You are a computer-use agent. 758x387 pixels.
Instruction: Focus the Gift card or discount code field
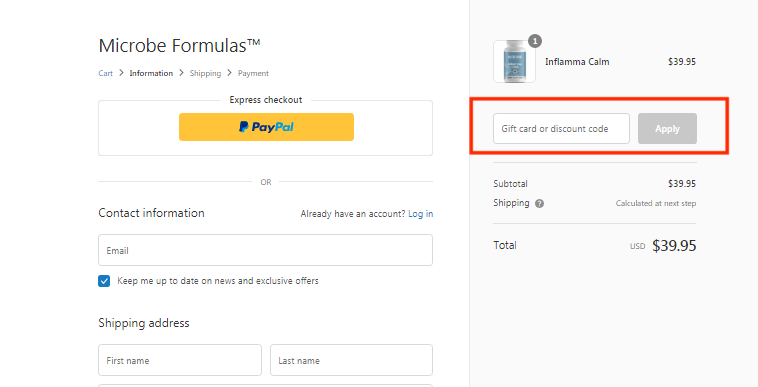pos(561,129)
